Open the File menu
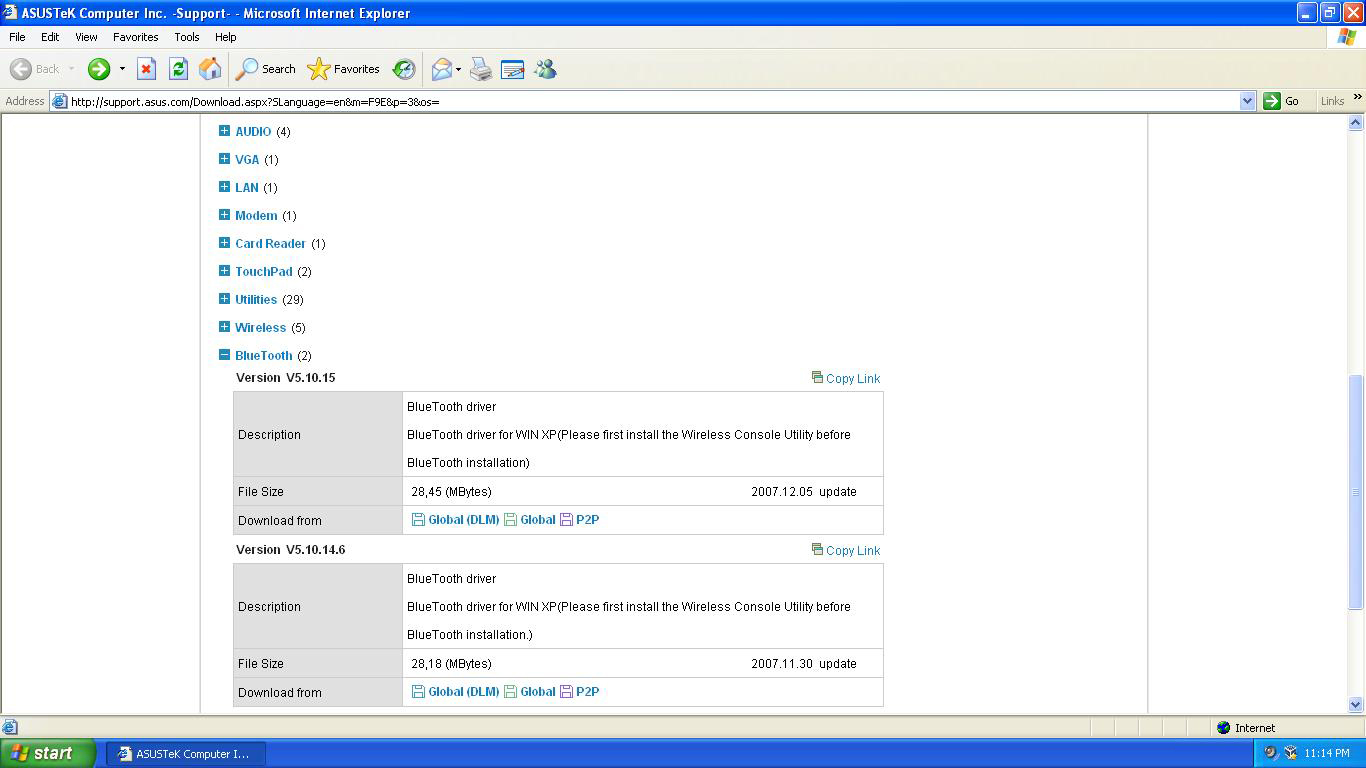Viewport: 1366px width, 768px height. 17,37
